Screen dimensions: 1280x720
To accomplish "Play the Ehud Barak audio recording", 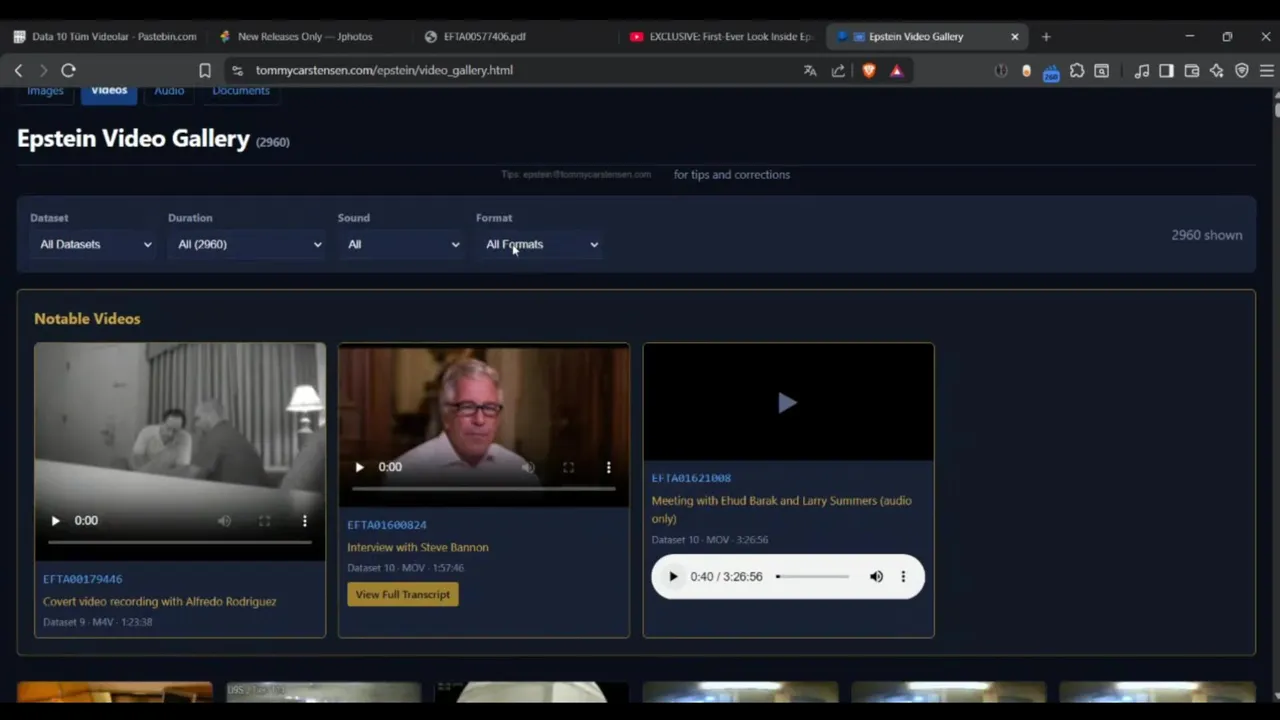I will click(673, 576).
